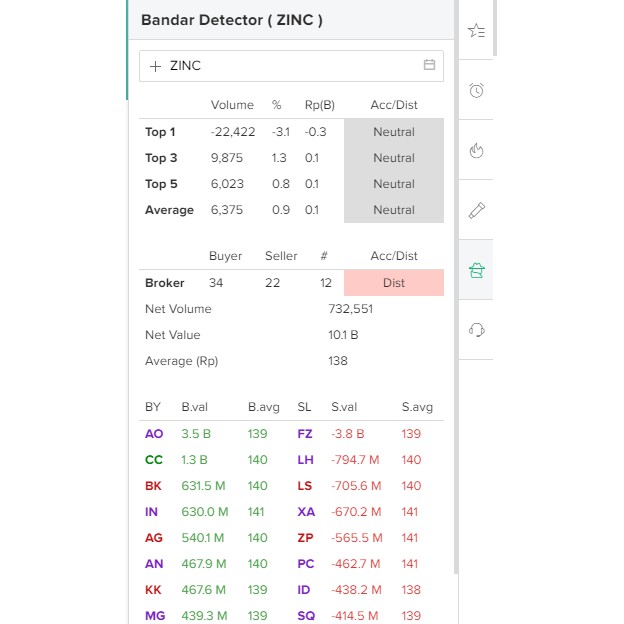Click Top 1 volume value -22,422
This screenshot has width=624, height=624.
pyautogui.click(x=233, y=132)
